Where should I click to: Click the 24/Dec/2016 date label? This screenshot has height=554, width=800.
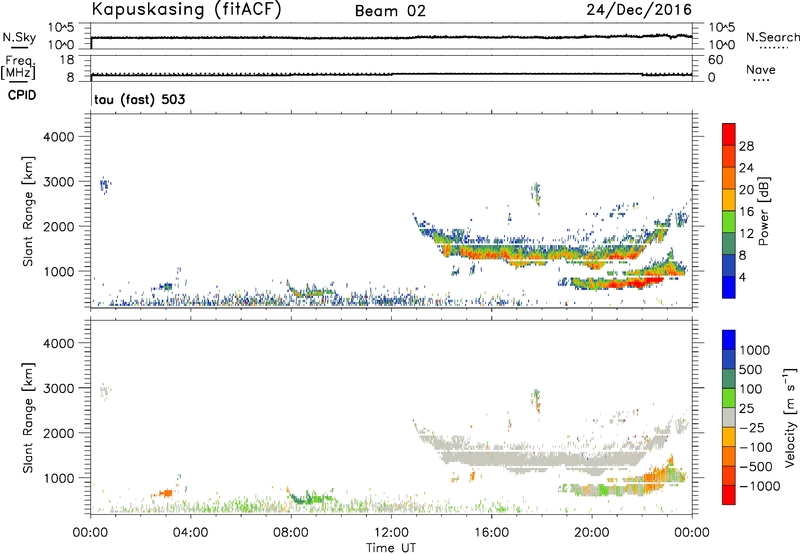coord(639,10)
